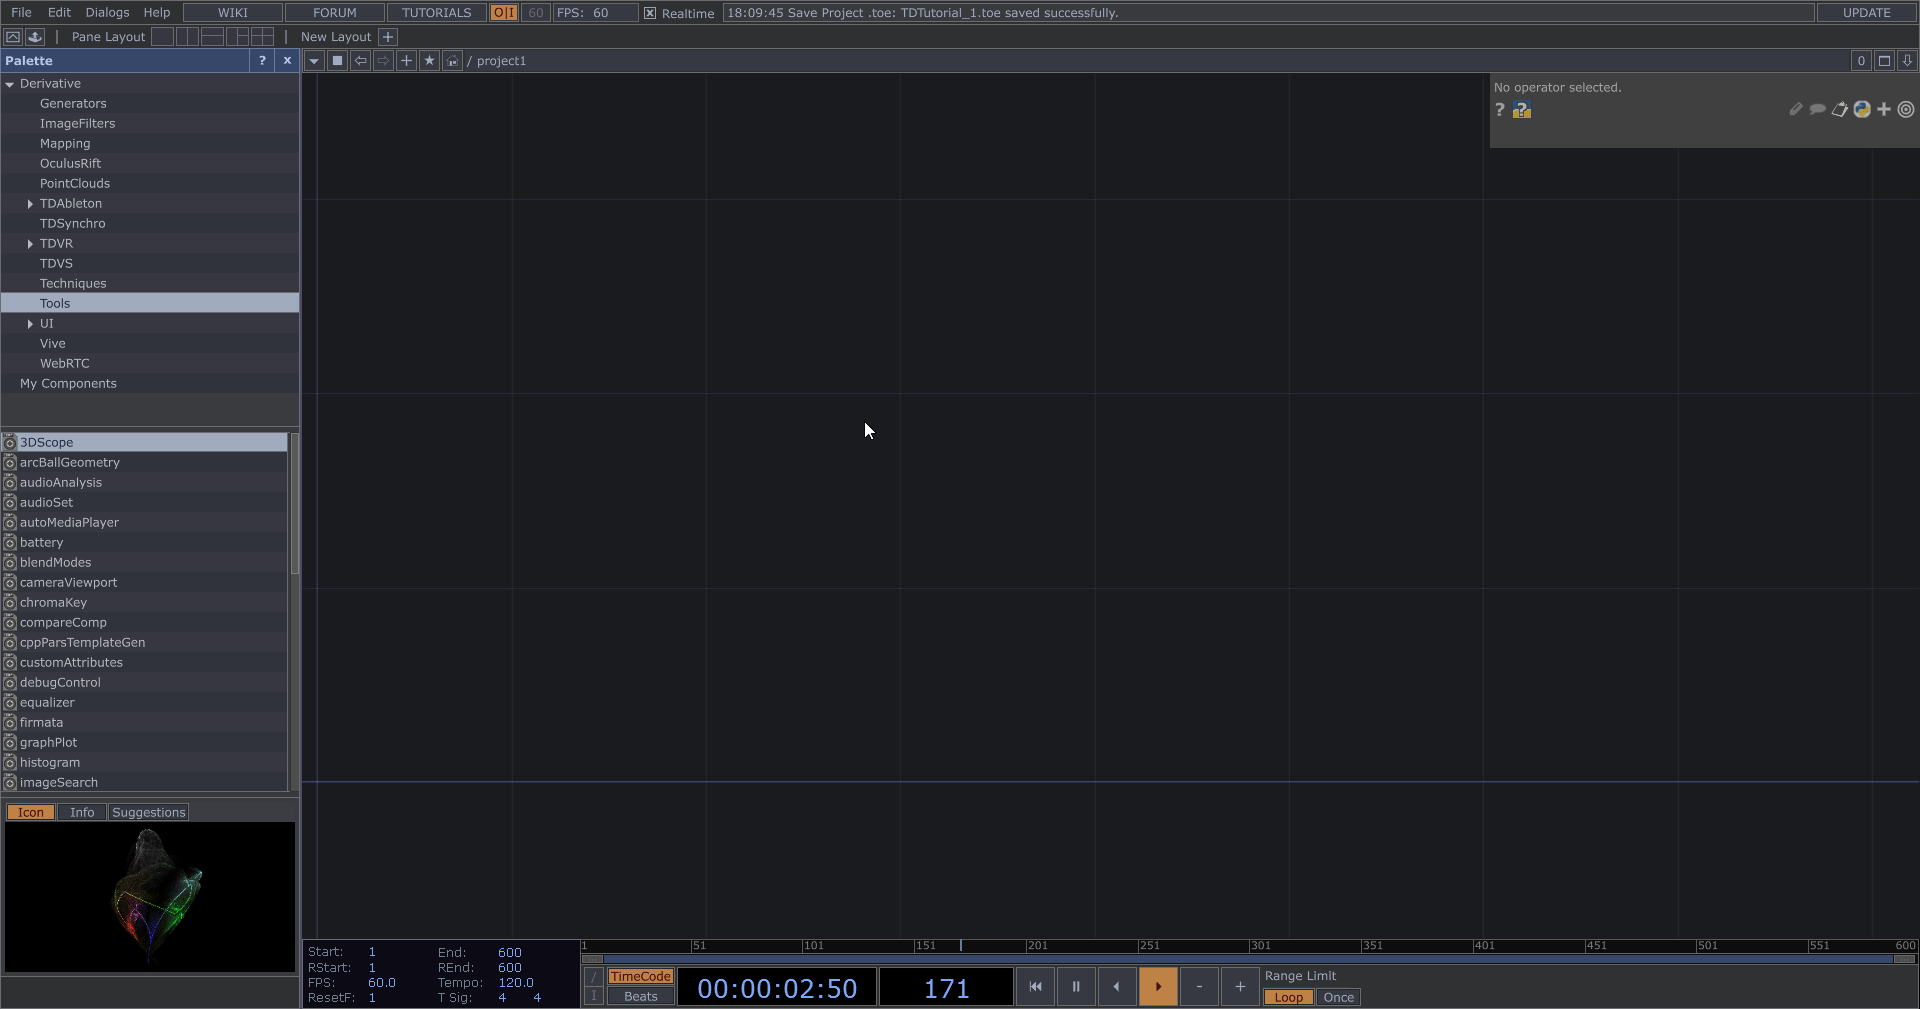Enable Once range limit mode

(1338, 997)
